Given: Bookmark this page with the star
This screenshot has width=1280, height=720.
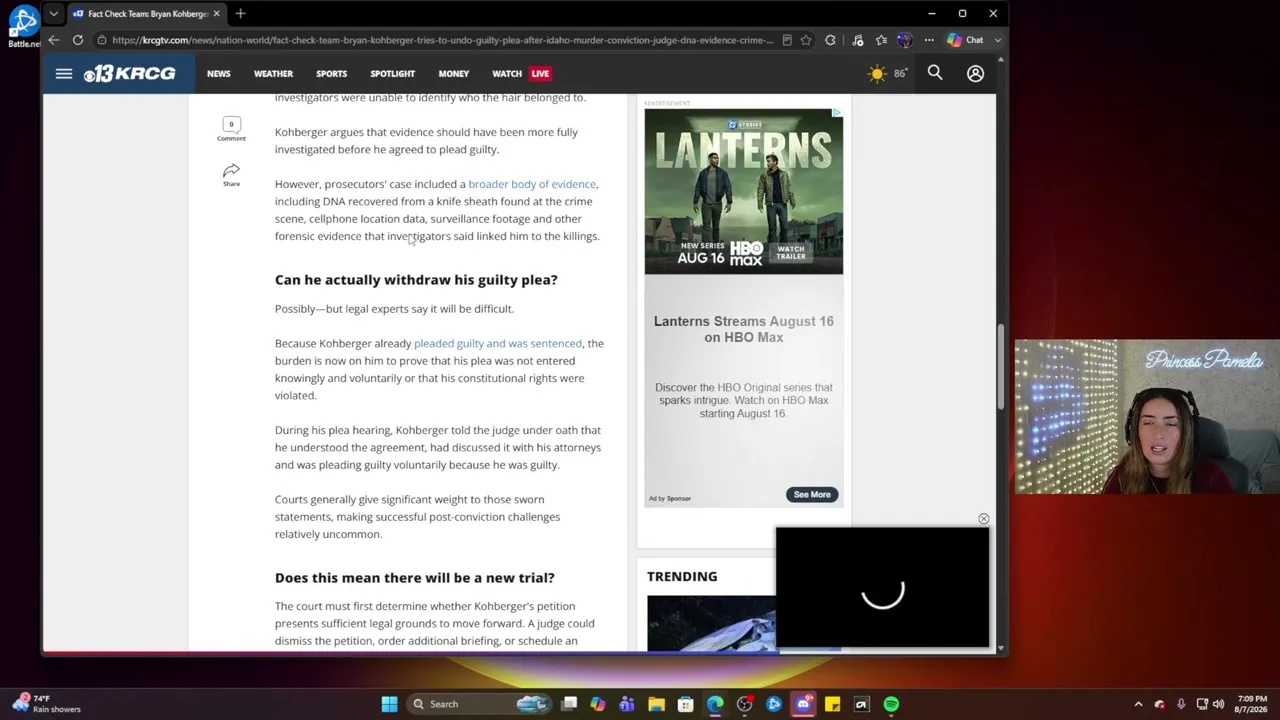Looking at the screenshot, I should 806,40.
